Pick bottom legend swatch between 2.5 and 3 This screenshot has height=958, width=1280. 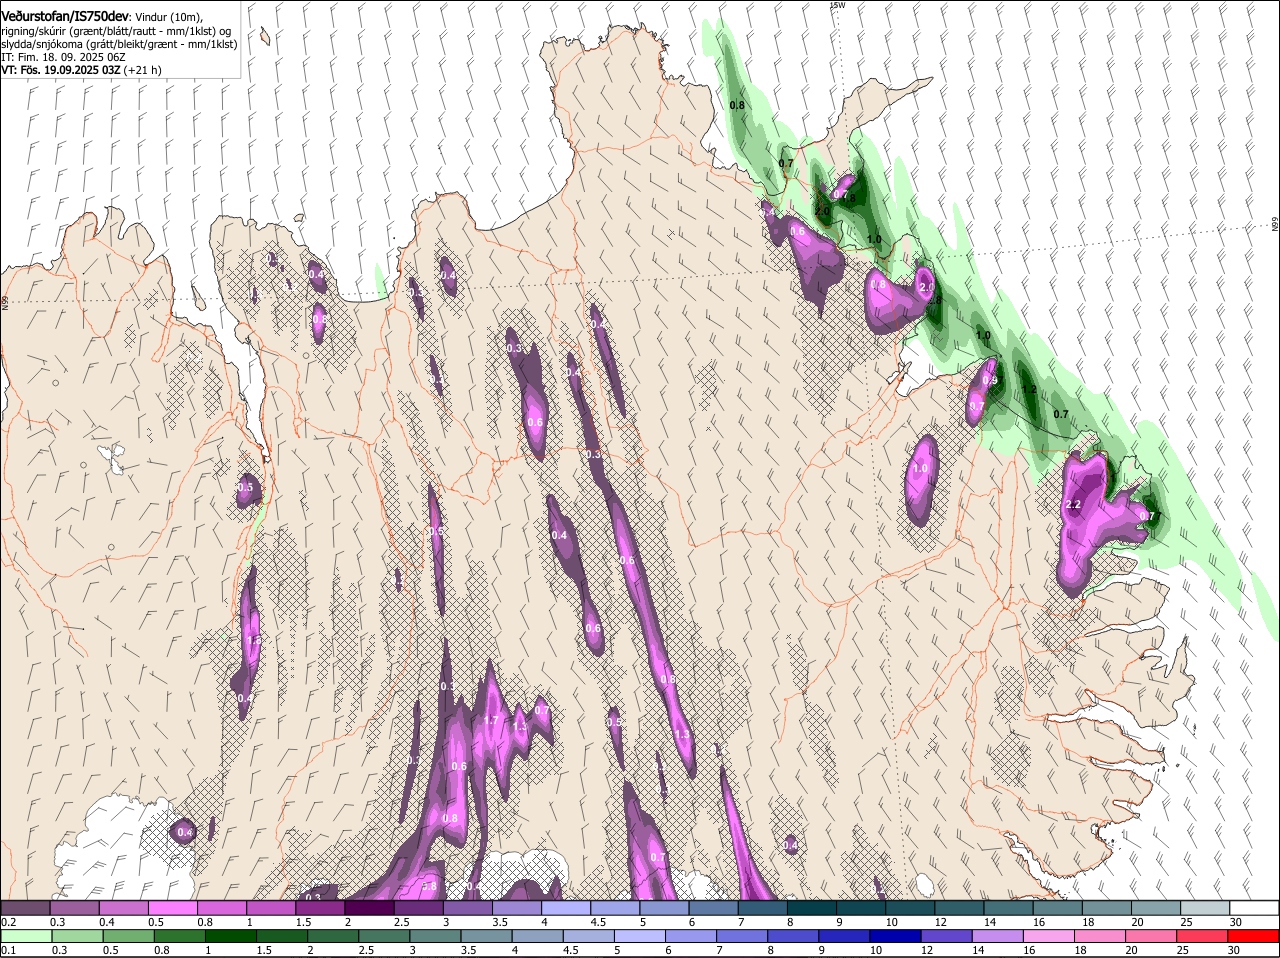coord(383,936)
